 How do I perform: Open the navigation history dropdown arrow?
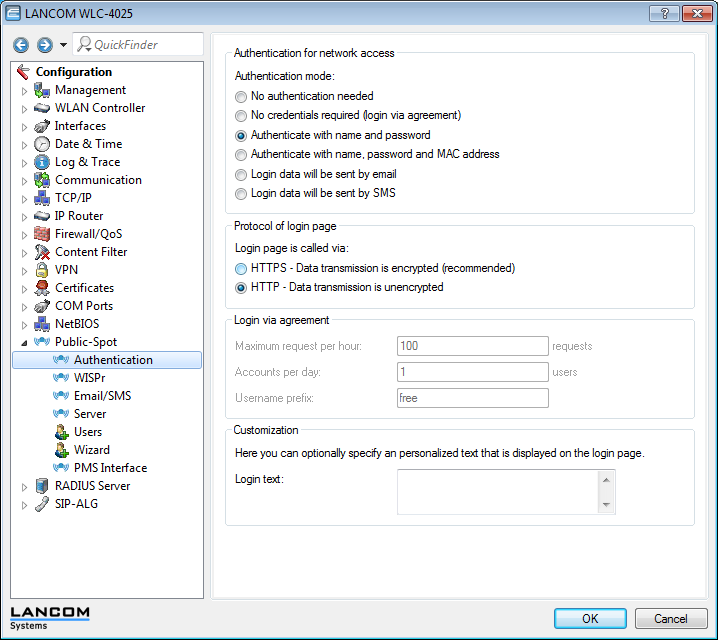click(x=63, y=45)
